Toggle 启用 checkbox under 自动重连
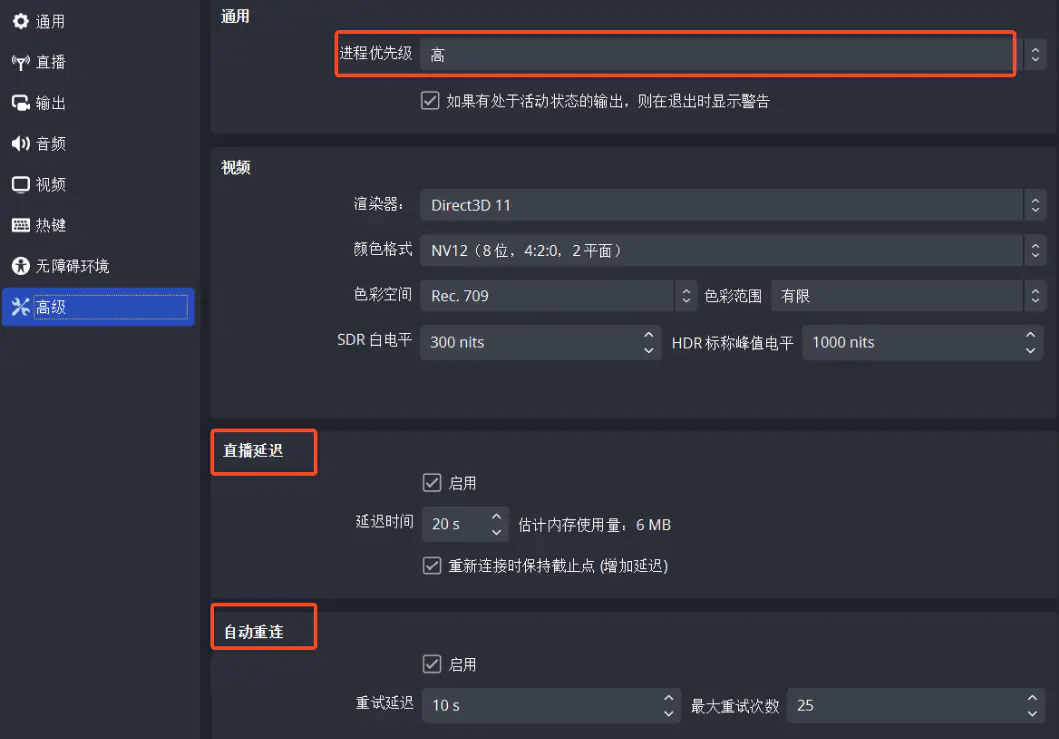Viewport: 1059px width, 739px height. 432,664
